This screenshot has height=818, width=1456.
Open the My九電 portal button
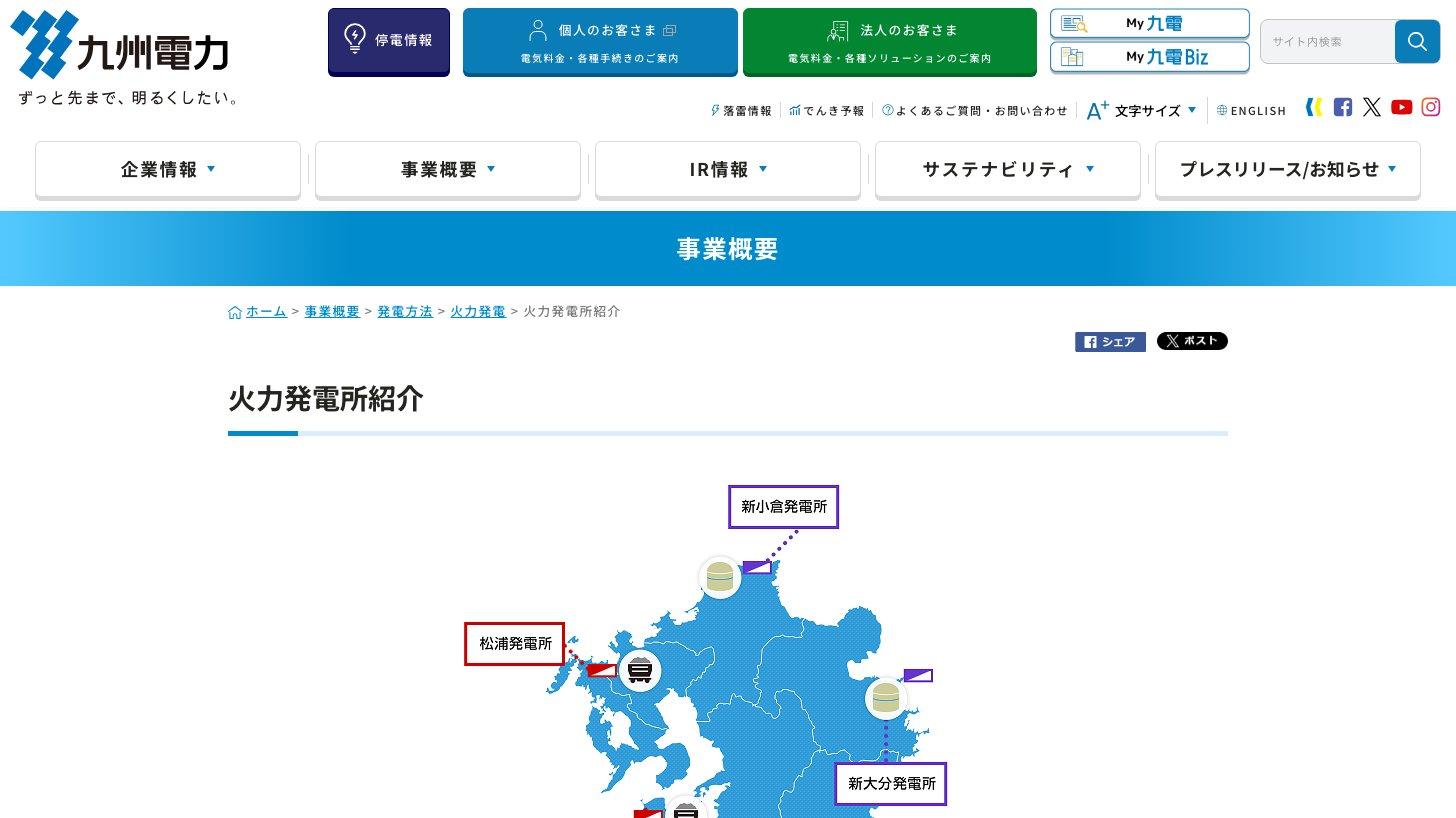coord(1150,24)
